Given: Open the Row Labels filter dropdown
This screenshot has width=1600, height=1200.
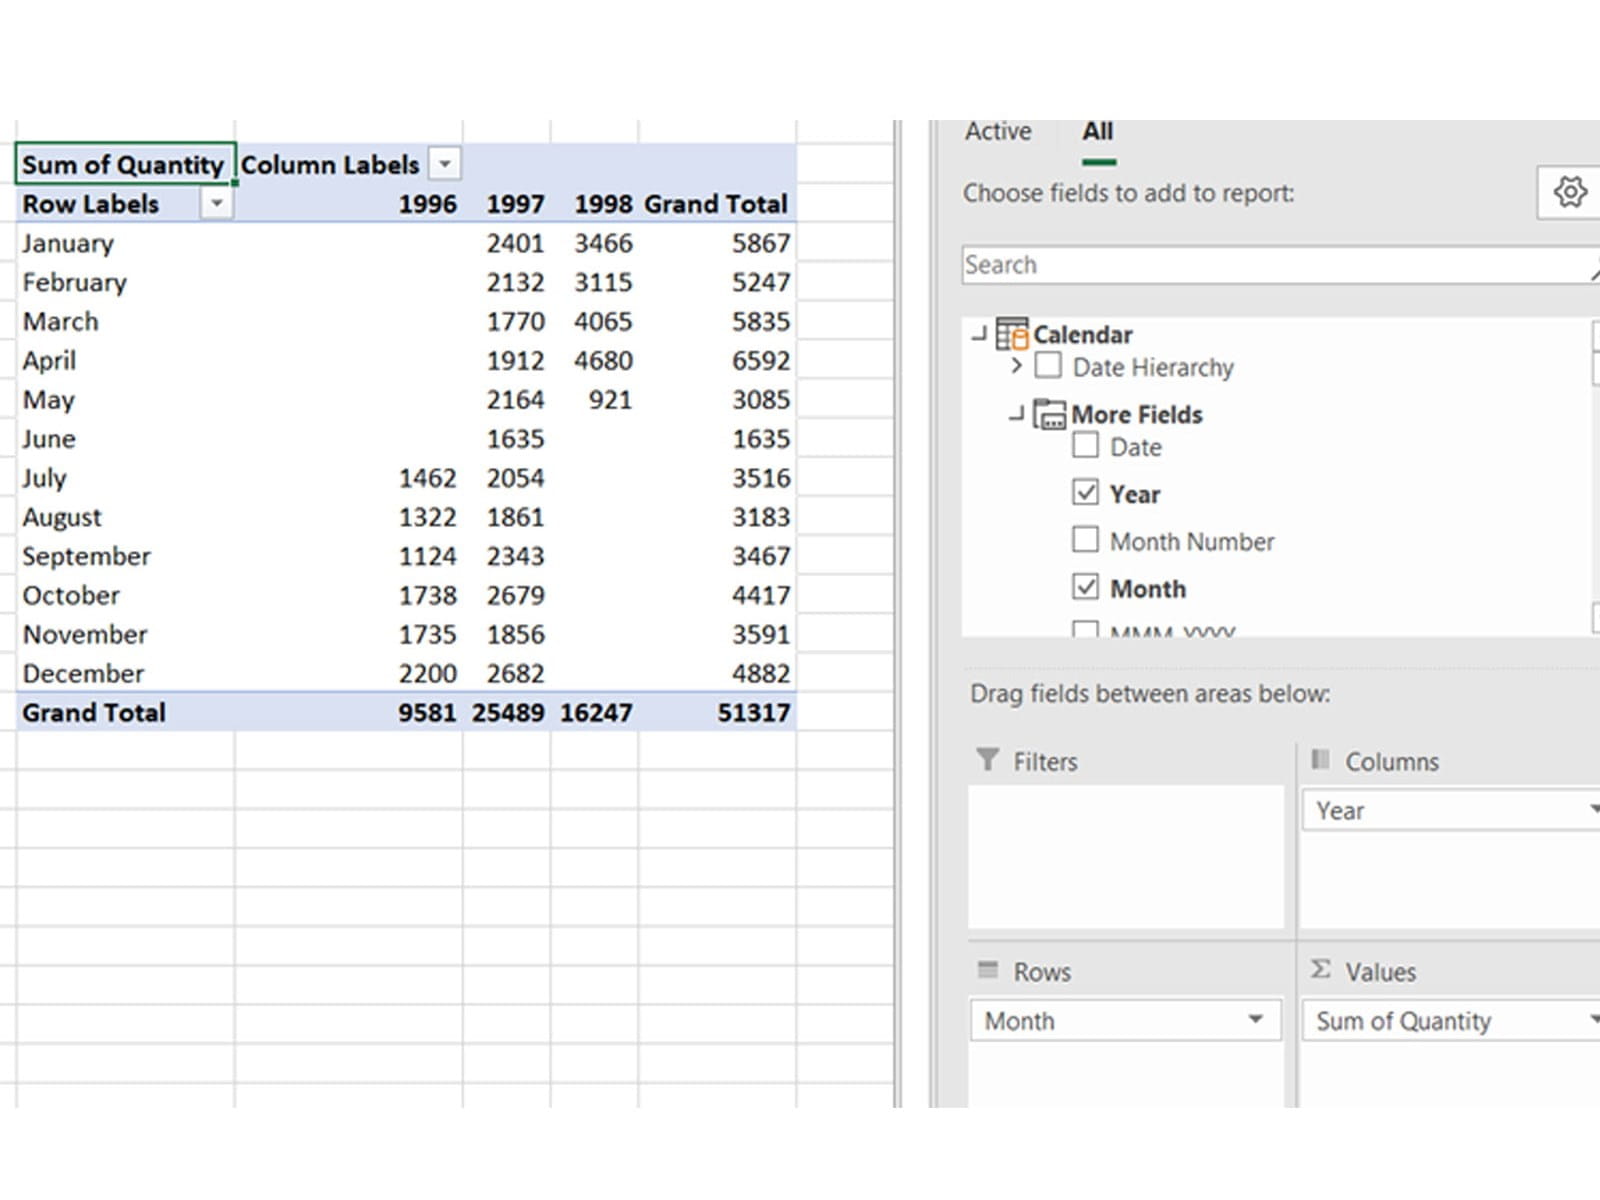Looking at the screenshot, I should click(x=216, y=204).
